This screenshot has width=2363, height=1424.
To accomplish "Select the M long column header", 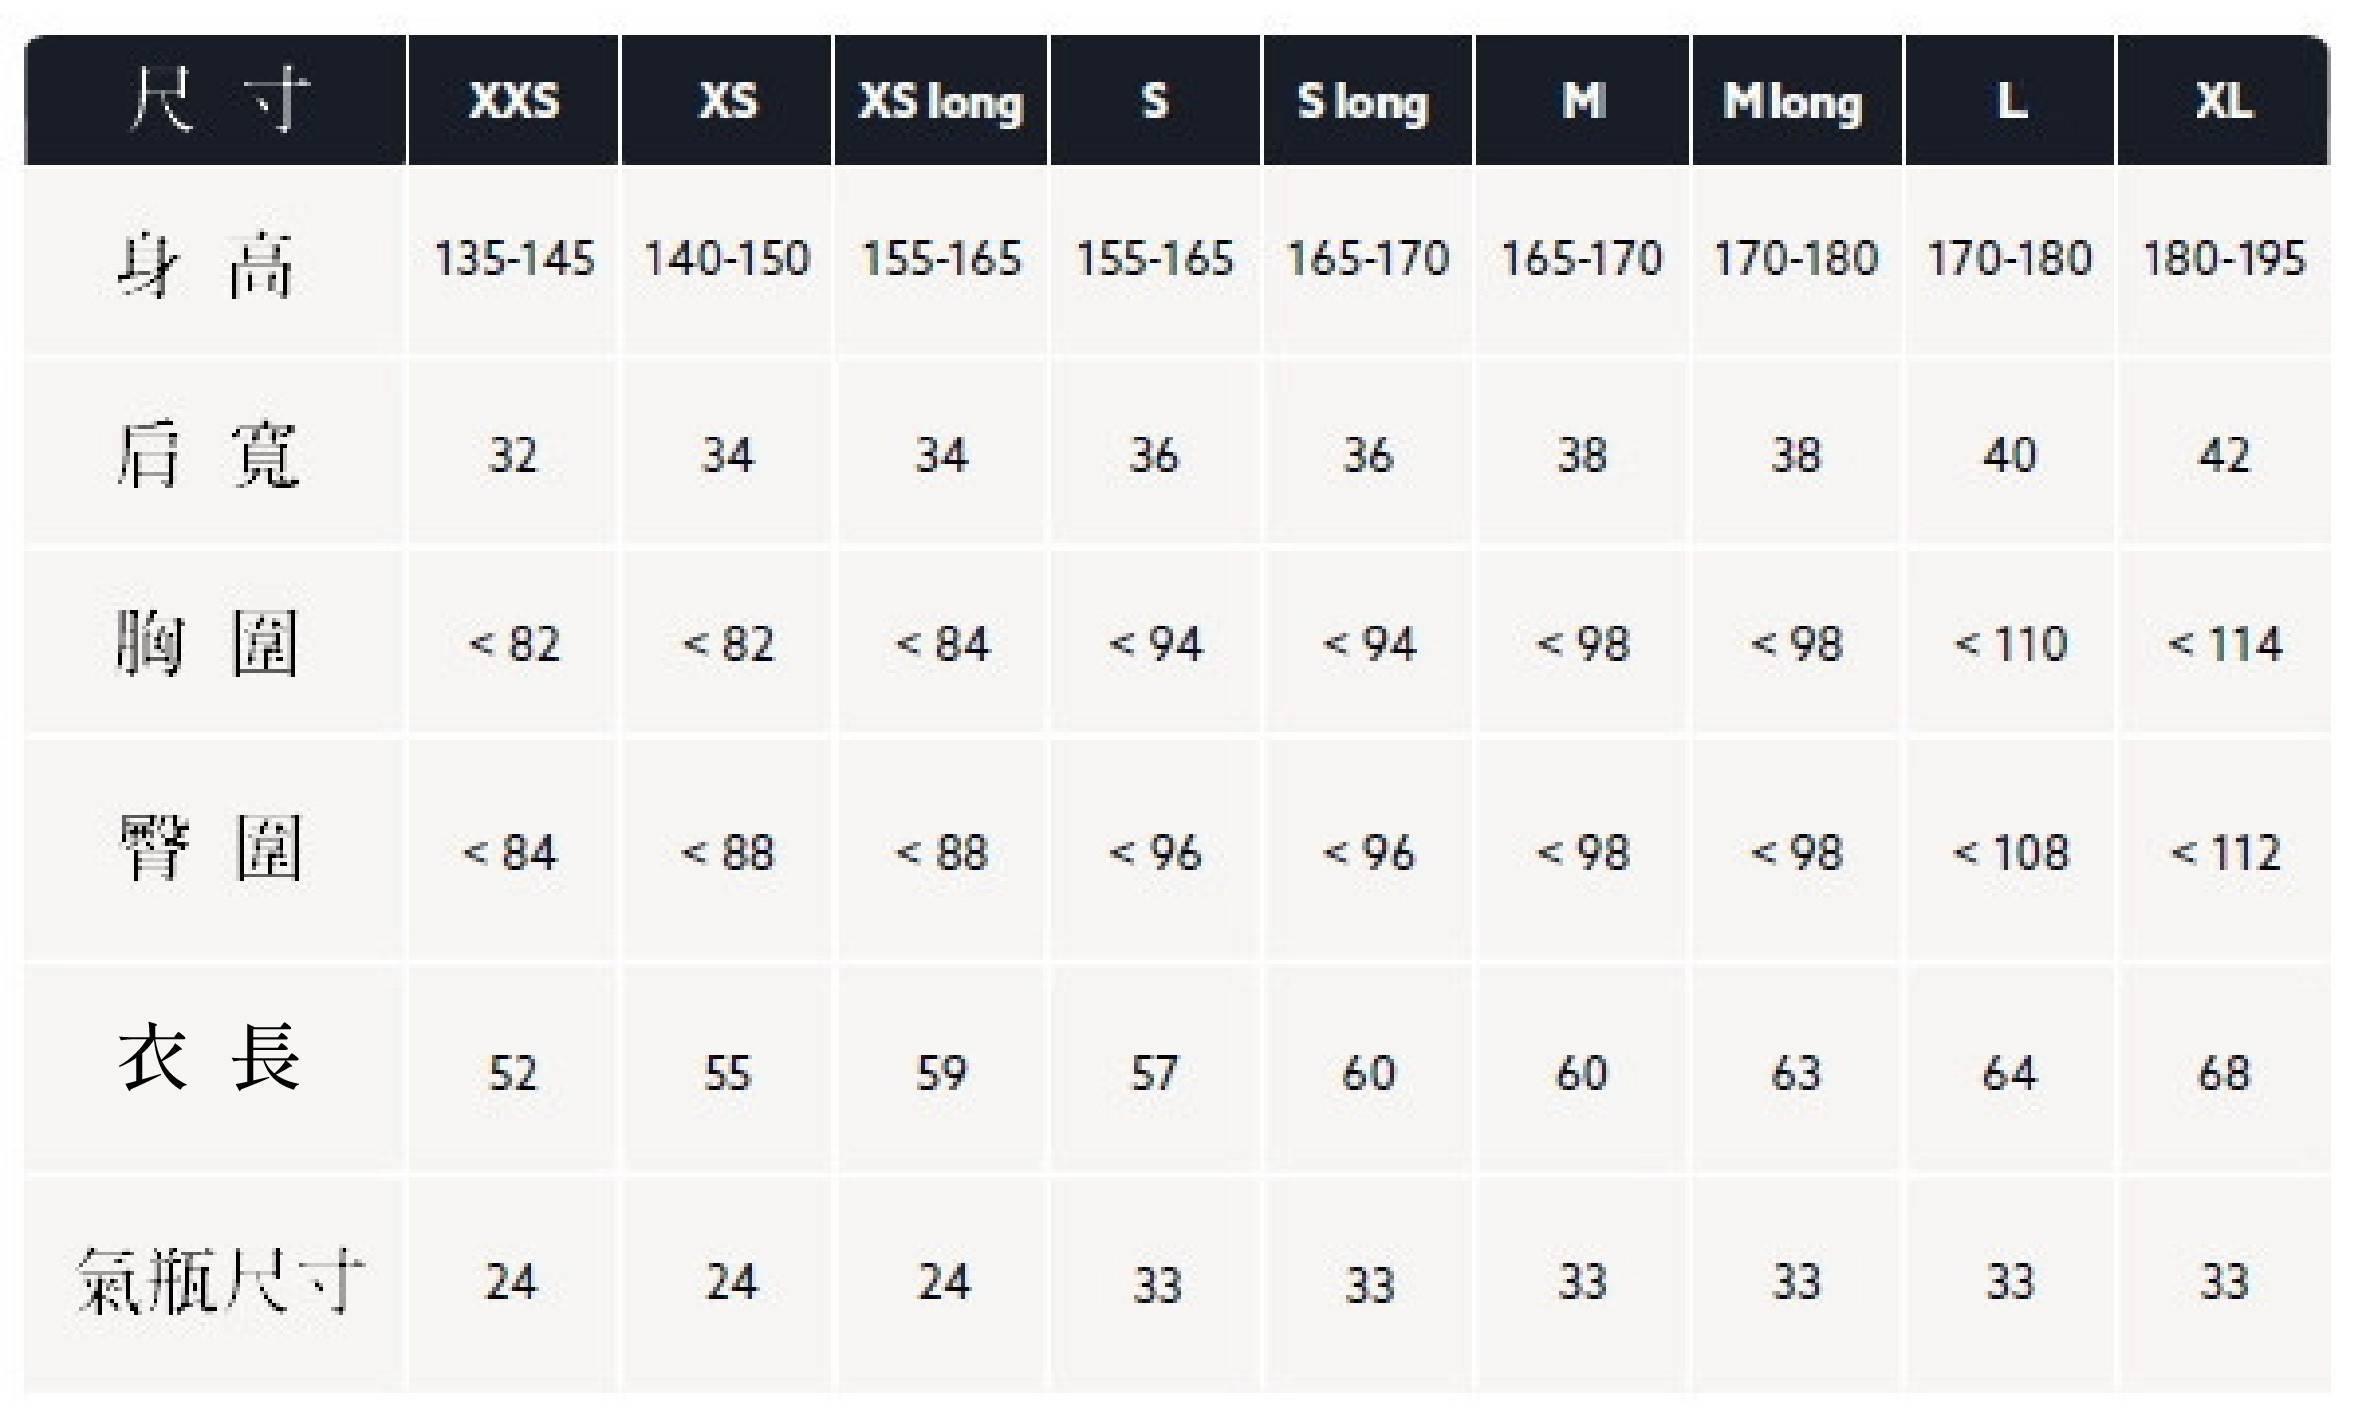I will [x=1795, y=101].
